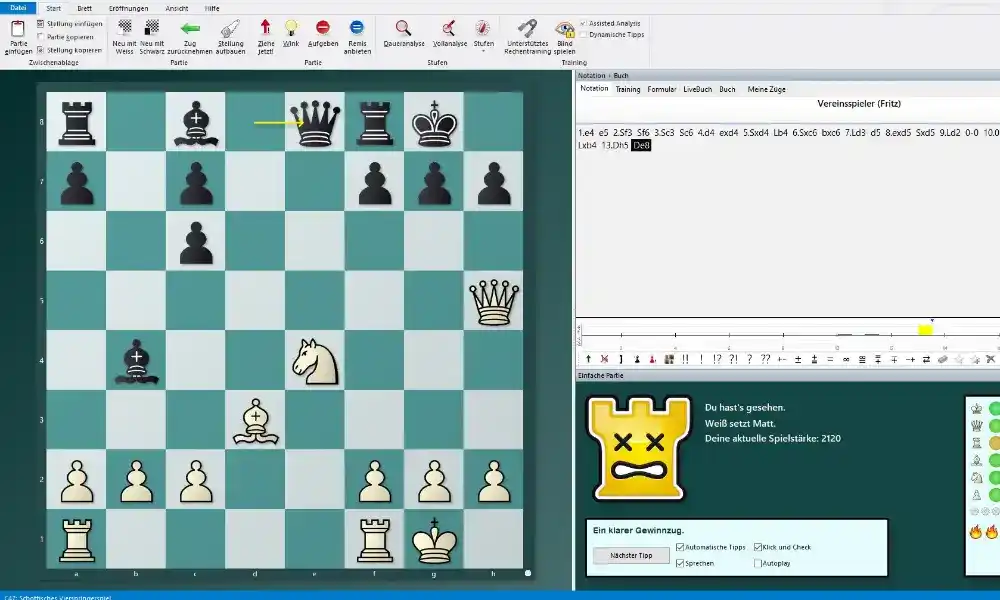This screenshot has height=600, width=1000.
Task: Enable the Autoplay checkbox
Action: (x=758, y=563)
